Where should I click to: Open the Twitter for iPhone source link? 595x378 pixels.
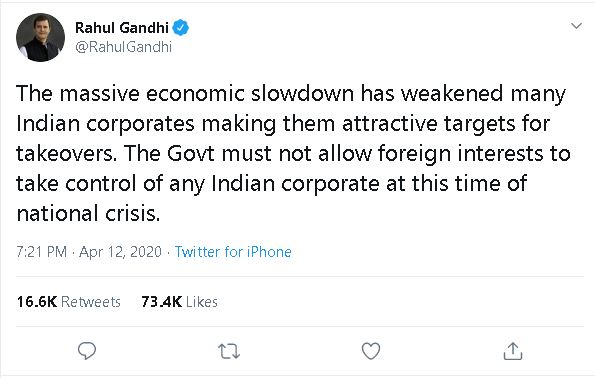(x=233, y=252)
